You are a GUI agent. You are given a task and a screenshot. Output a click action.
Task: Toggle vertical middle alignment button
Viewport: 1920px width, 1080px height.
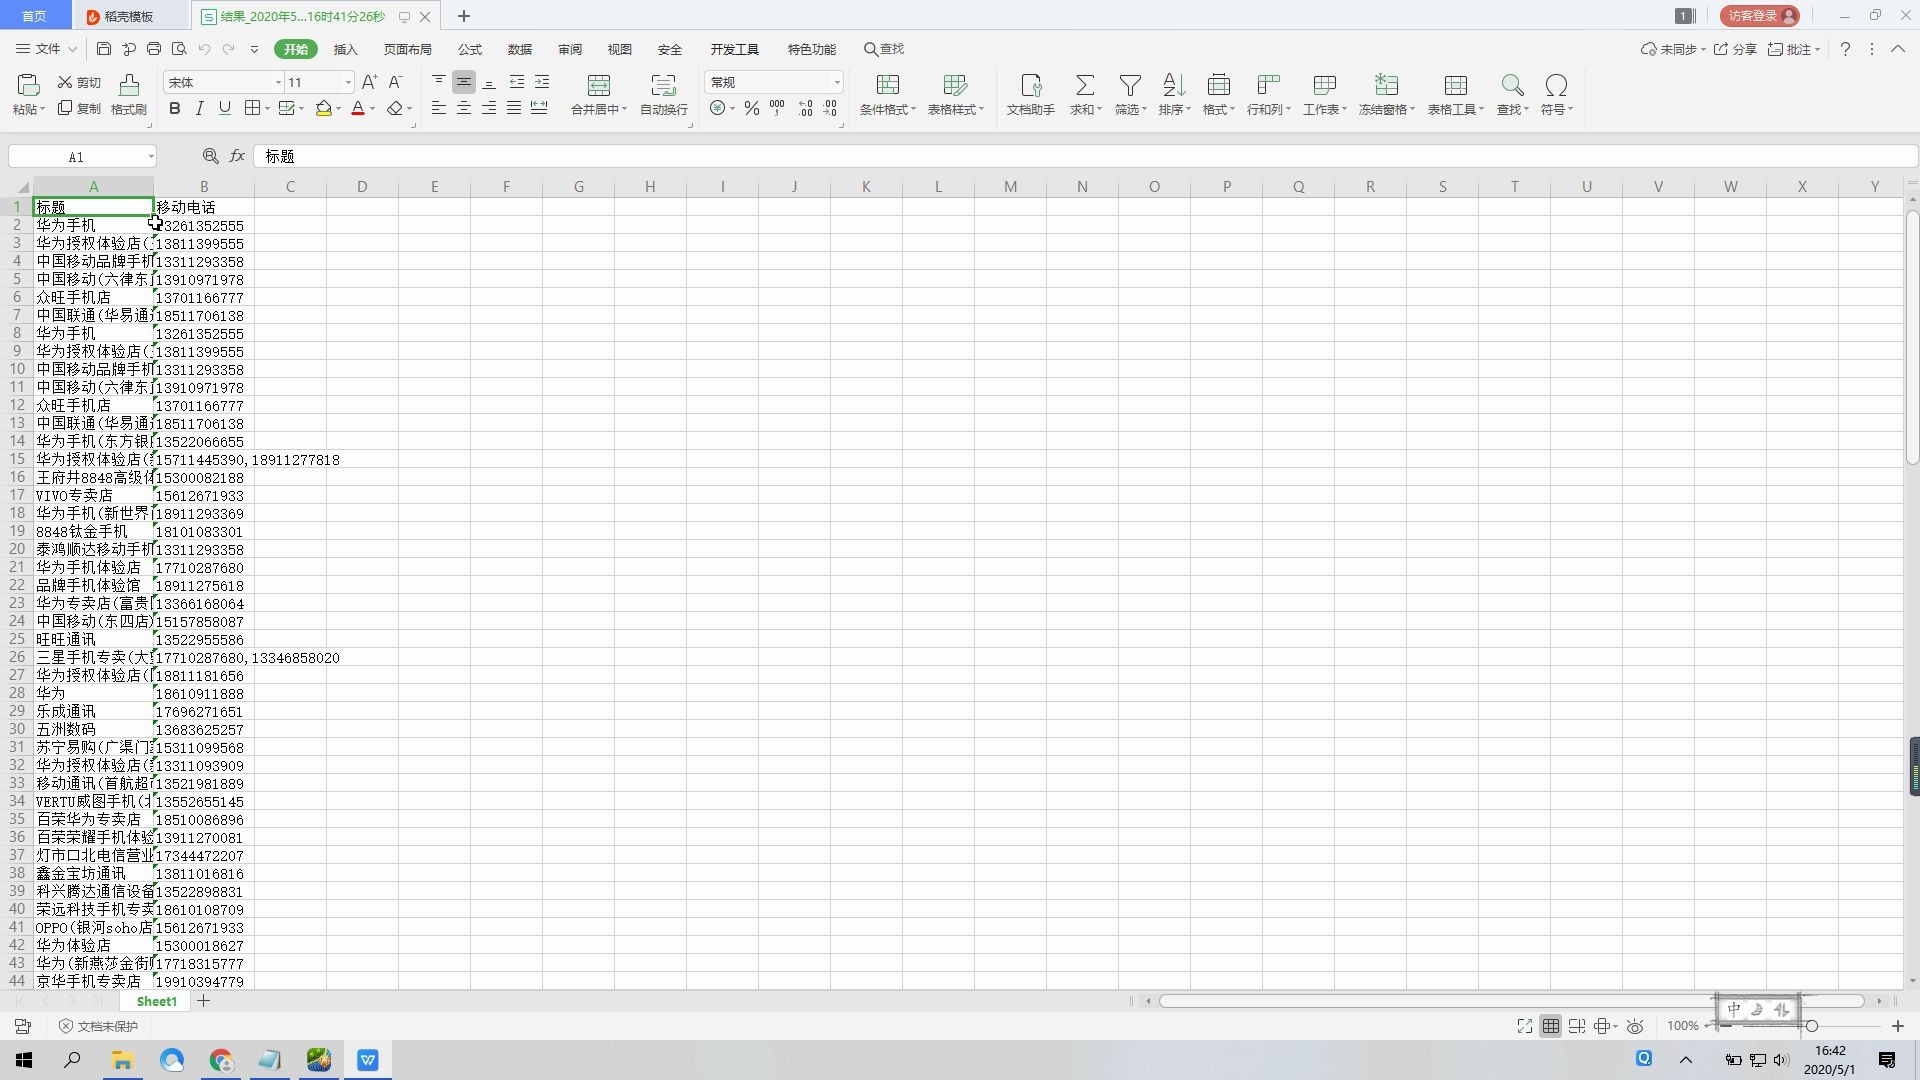pyautogui.click(x=464, y=82)
